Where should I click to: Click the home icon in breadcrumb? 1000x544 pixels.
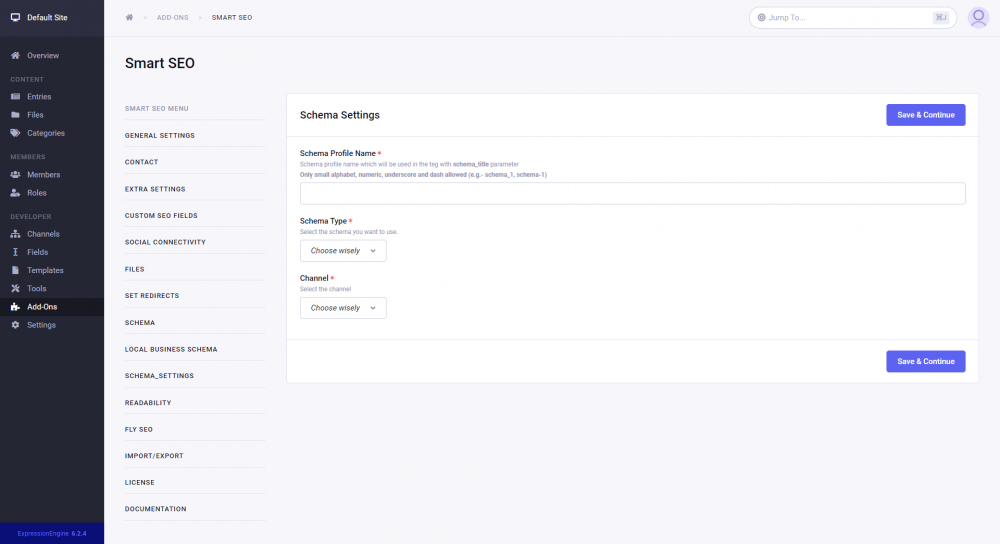129,18
